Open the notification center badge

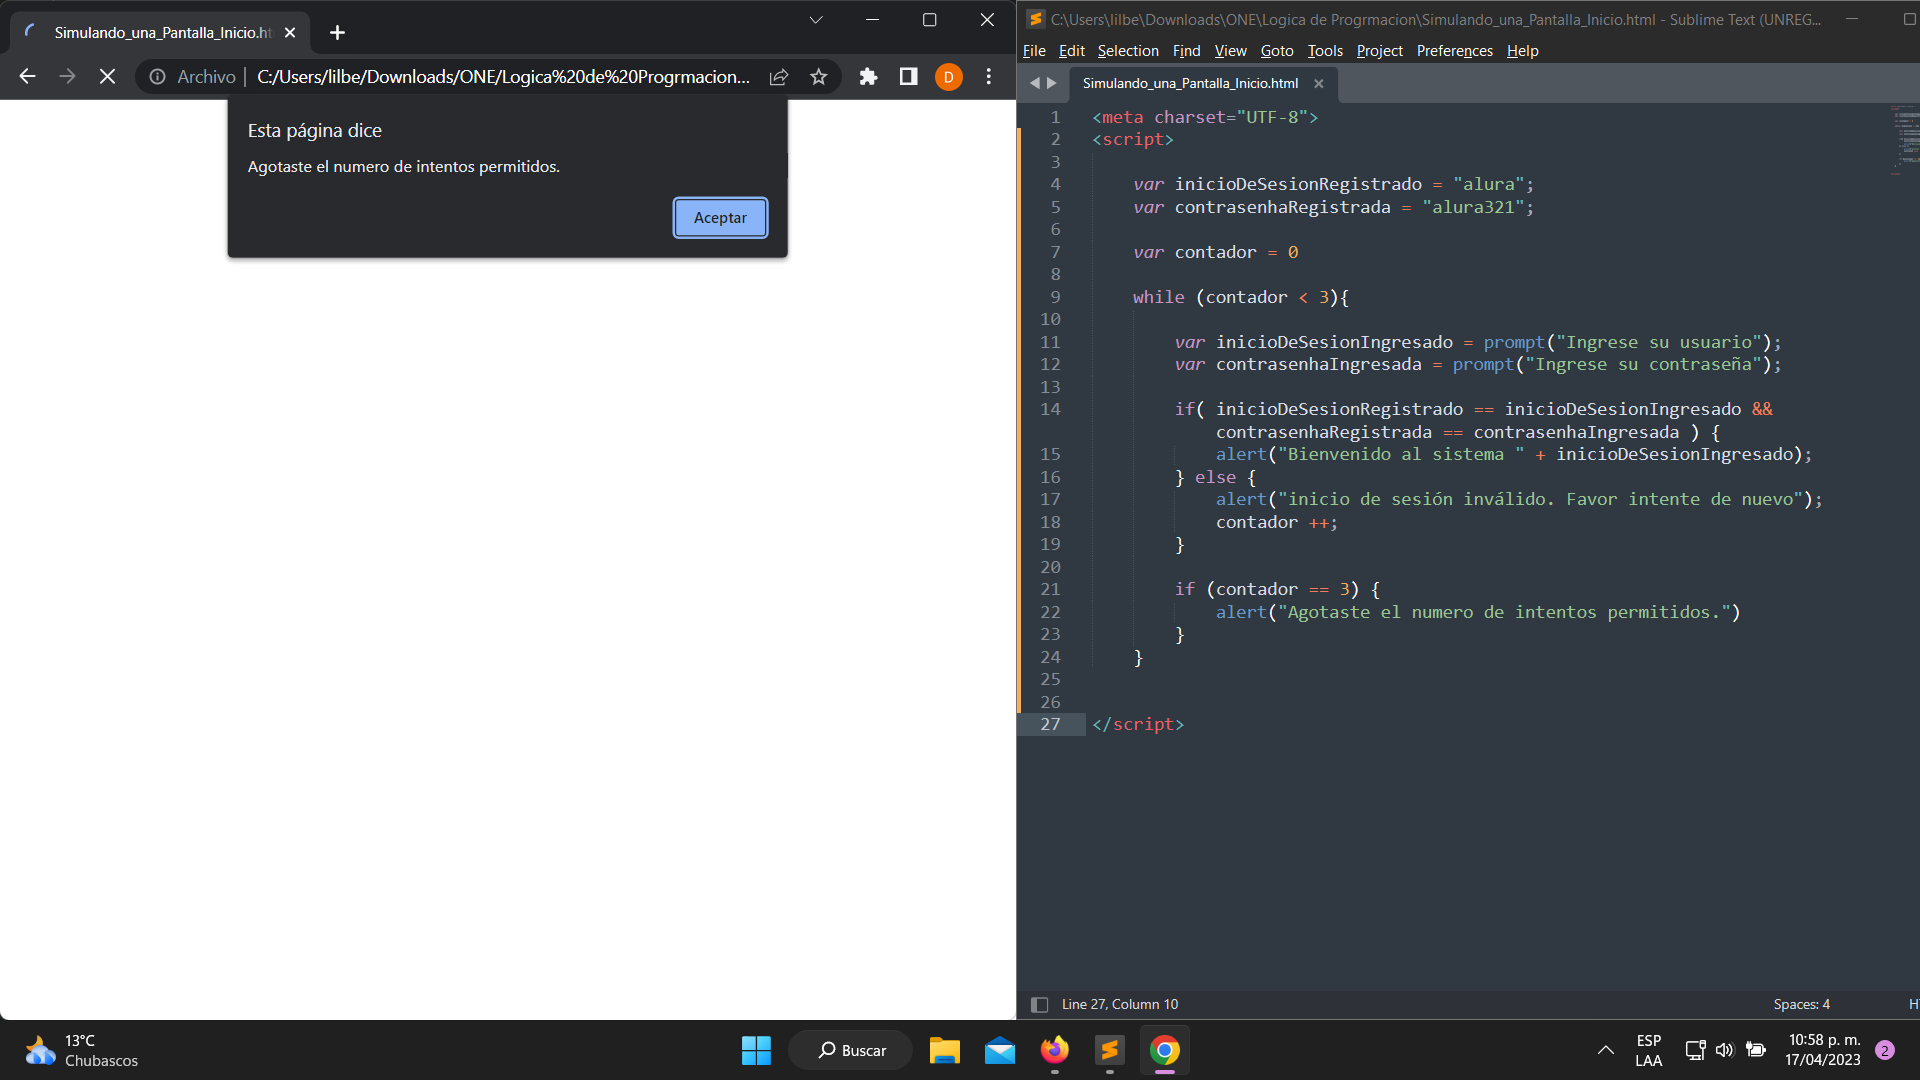[1885, 1050]
